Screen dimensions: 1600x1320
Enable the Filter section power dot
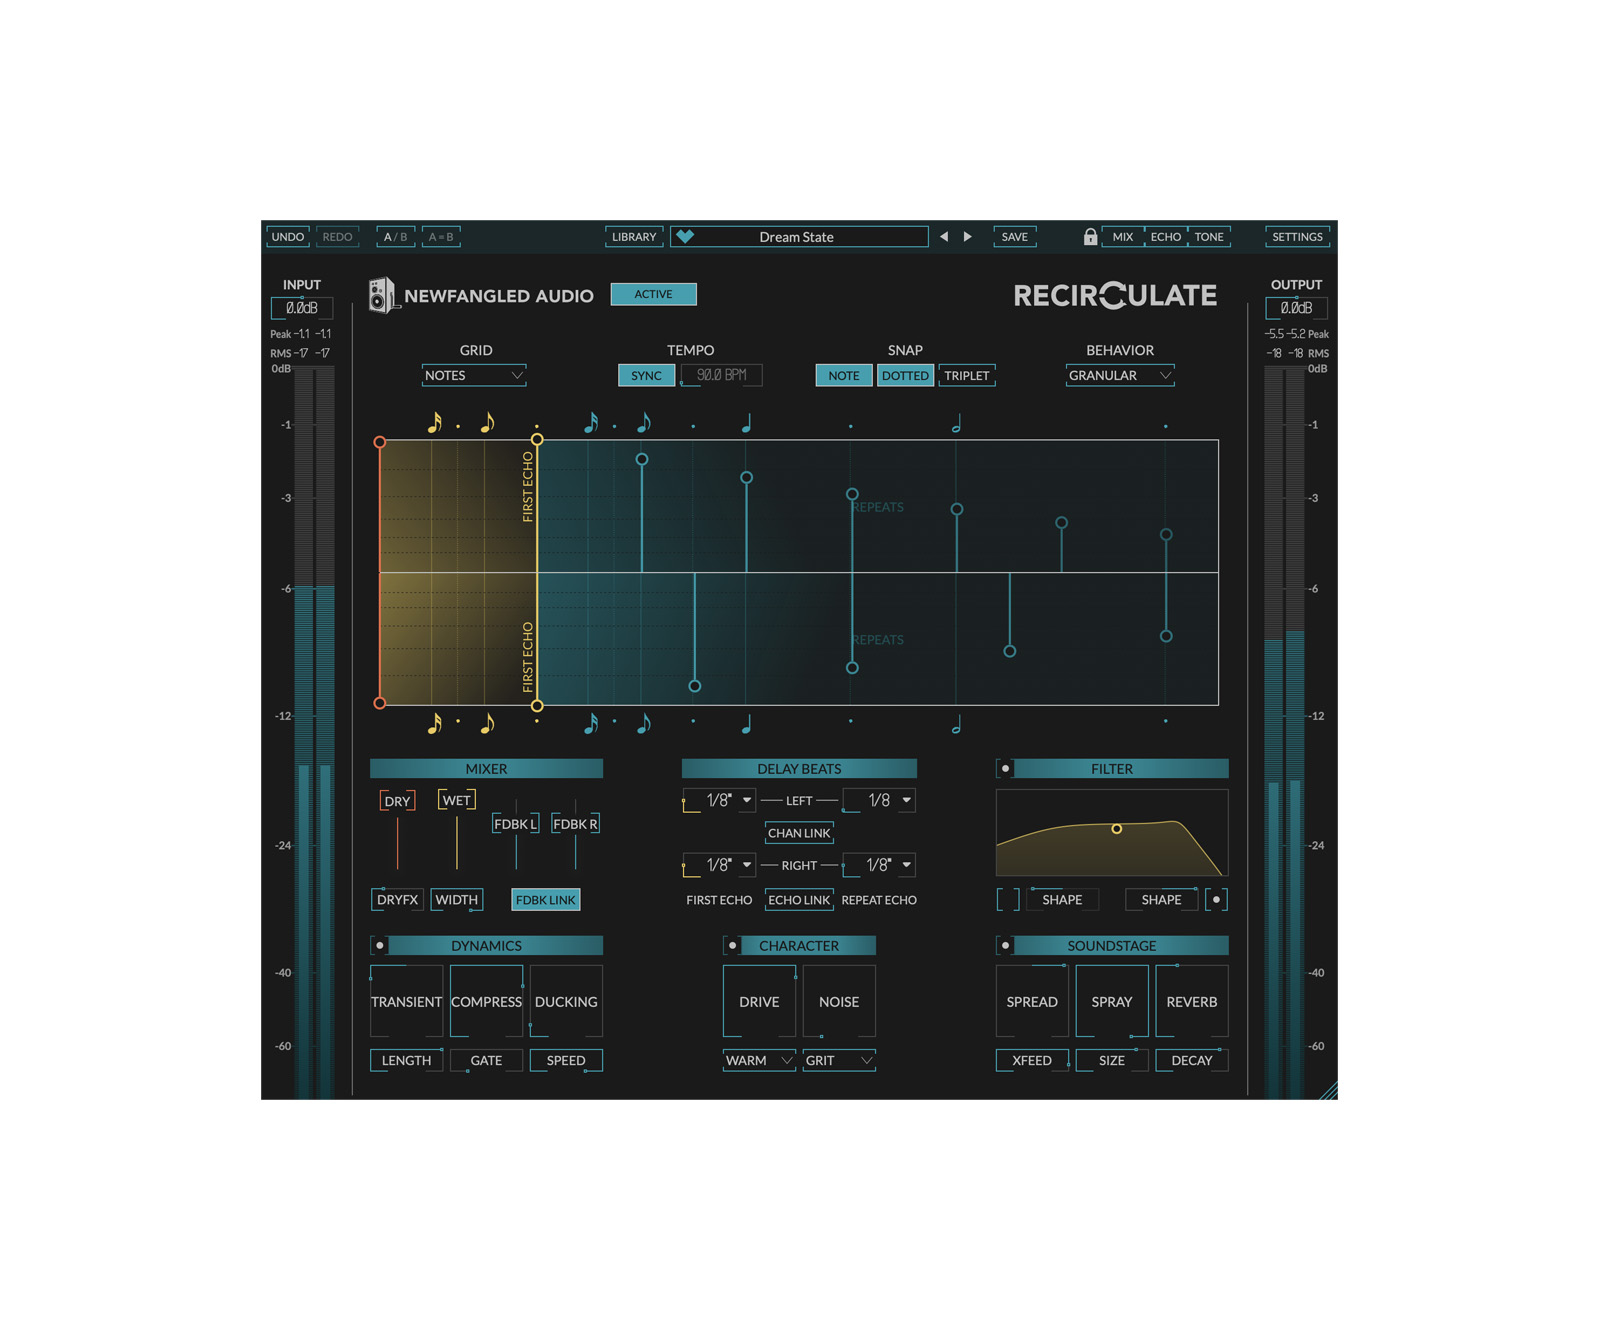(x=1005, y=769)
